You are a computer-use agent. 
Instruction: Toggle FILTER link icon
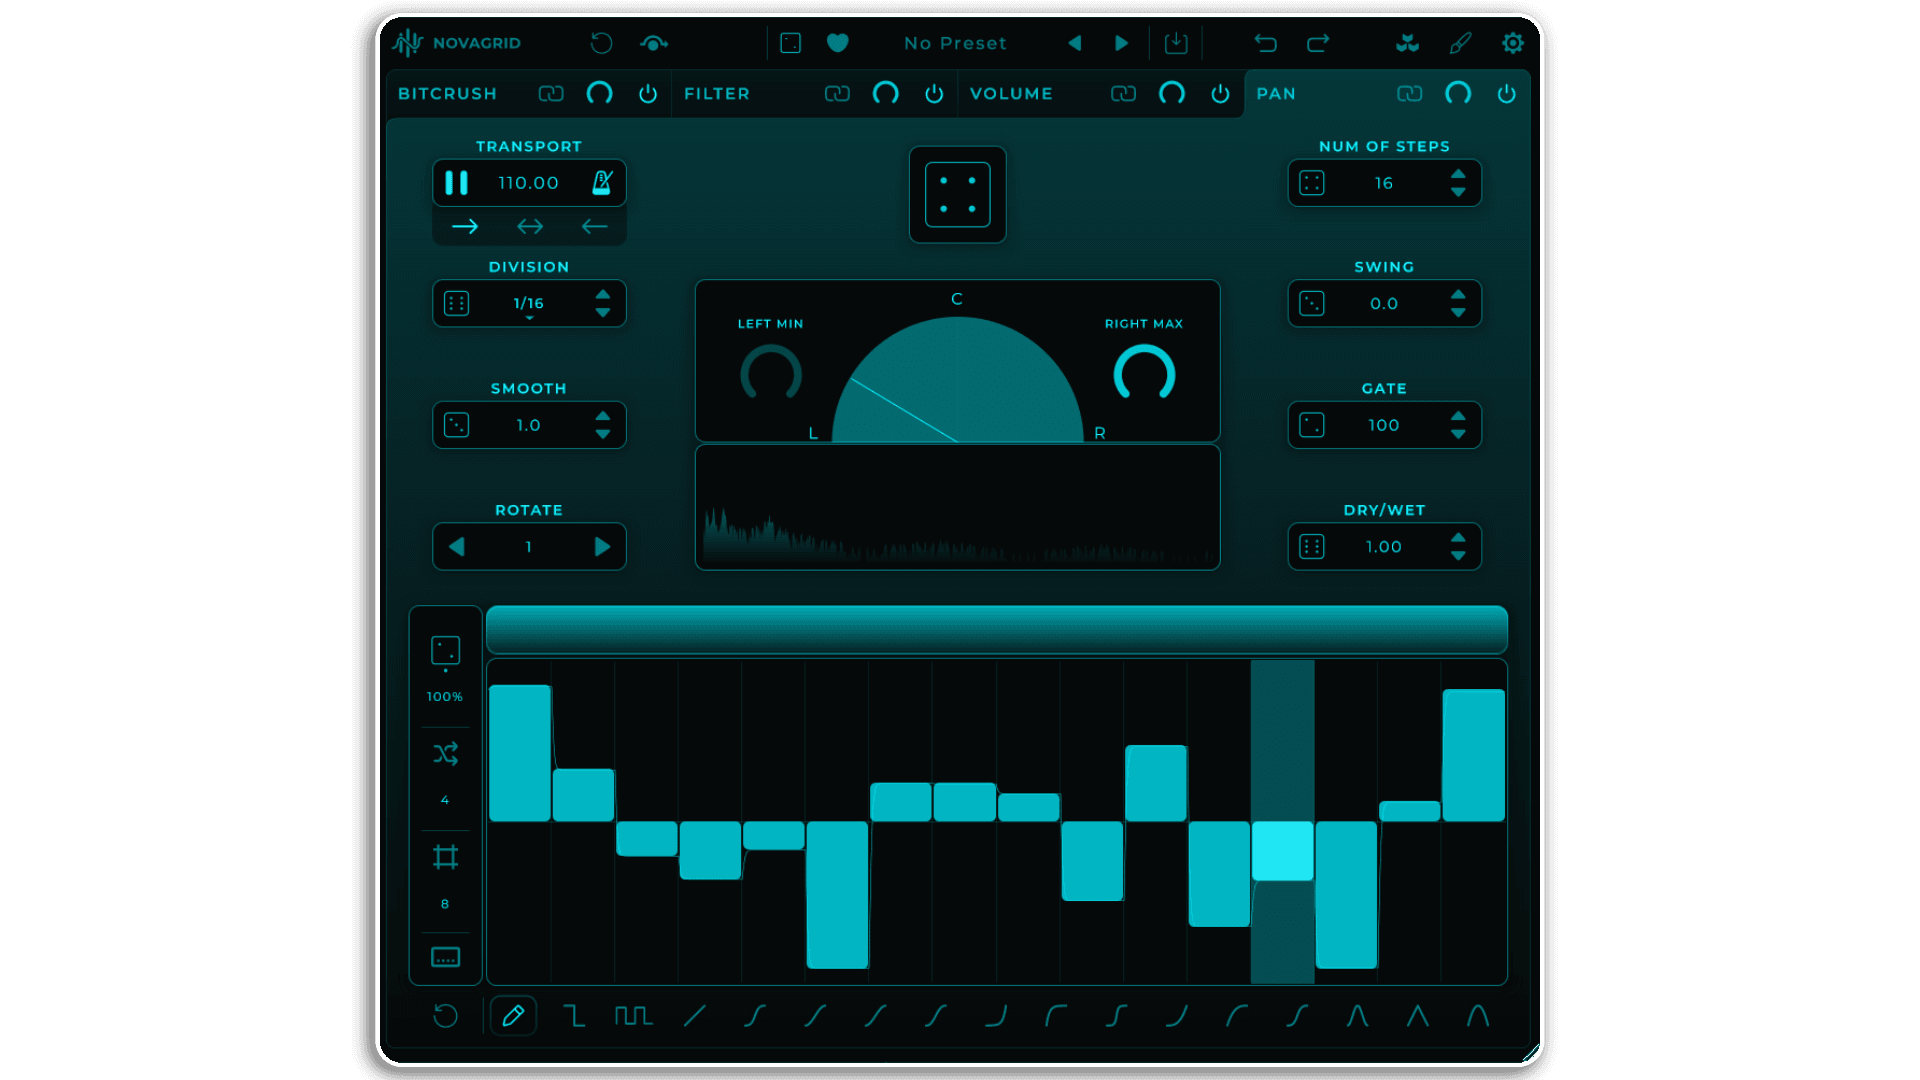coord(837,93)
